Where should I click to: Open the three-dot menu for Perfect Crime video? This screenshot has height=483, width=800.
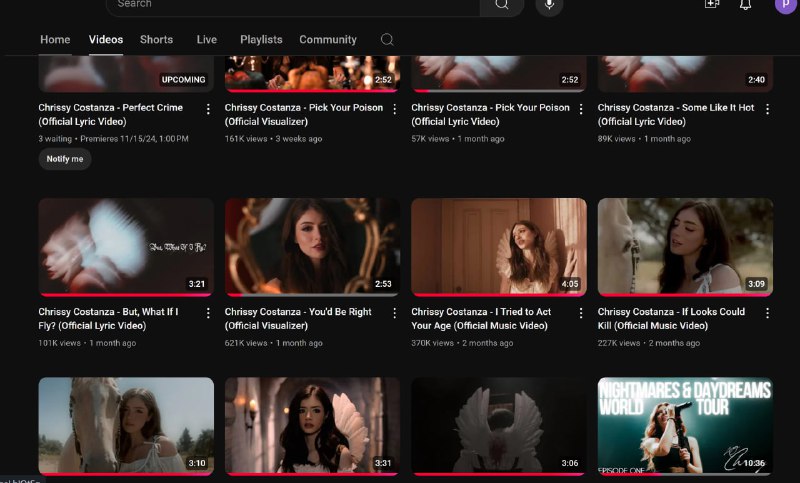[208, 109]
